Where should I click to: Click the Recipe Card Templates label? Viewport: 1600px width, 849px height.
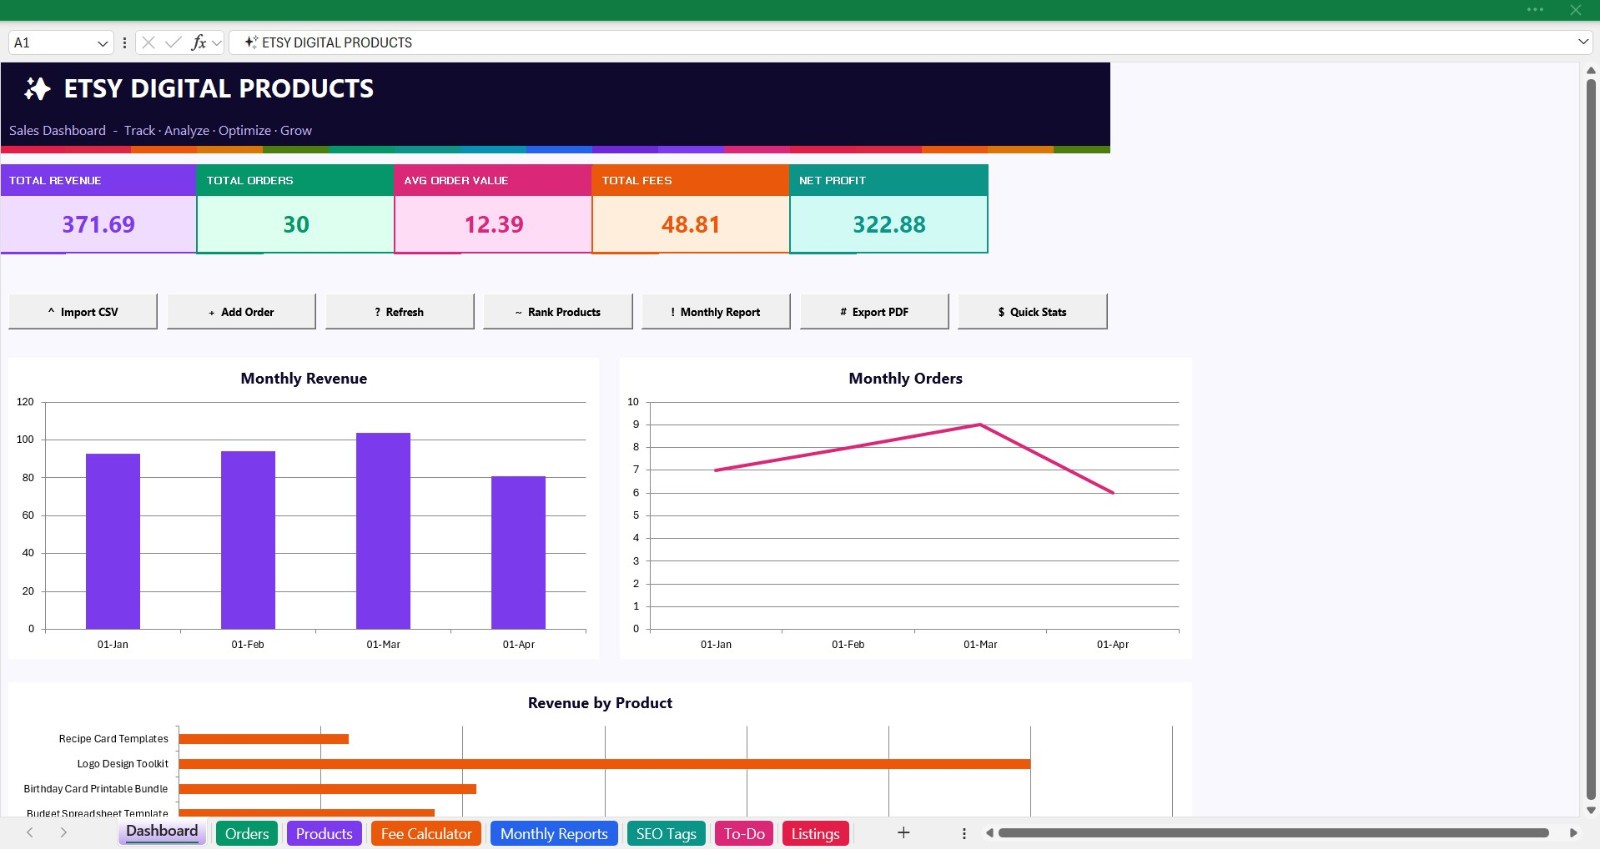point(113,739)
